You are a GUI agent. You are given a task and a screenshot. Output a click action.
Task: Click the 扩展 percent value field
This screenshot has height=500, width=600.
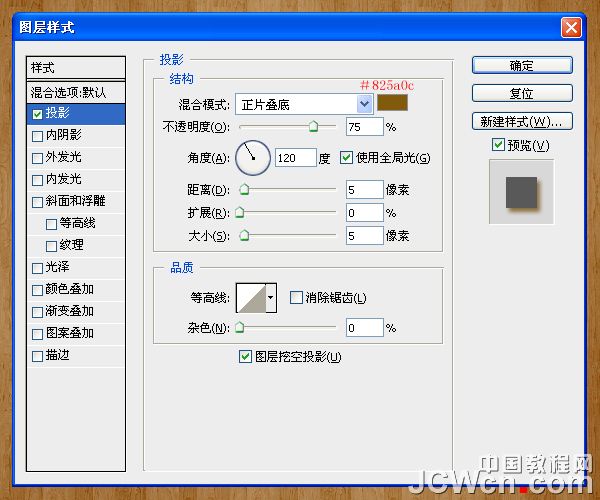(365, 213)
